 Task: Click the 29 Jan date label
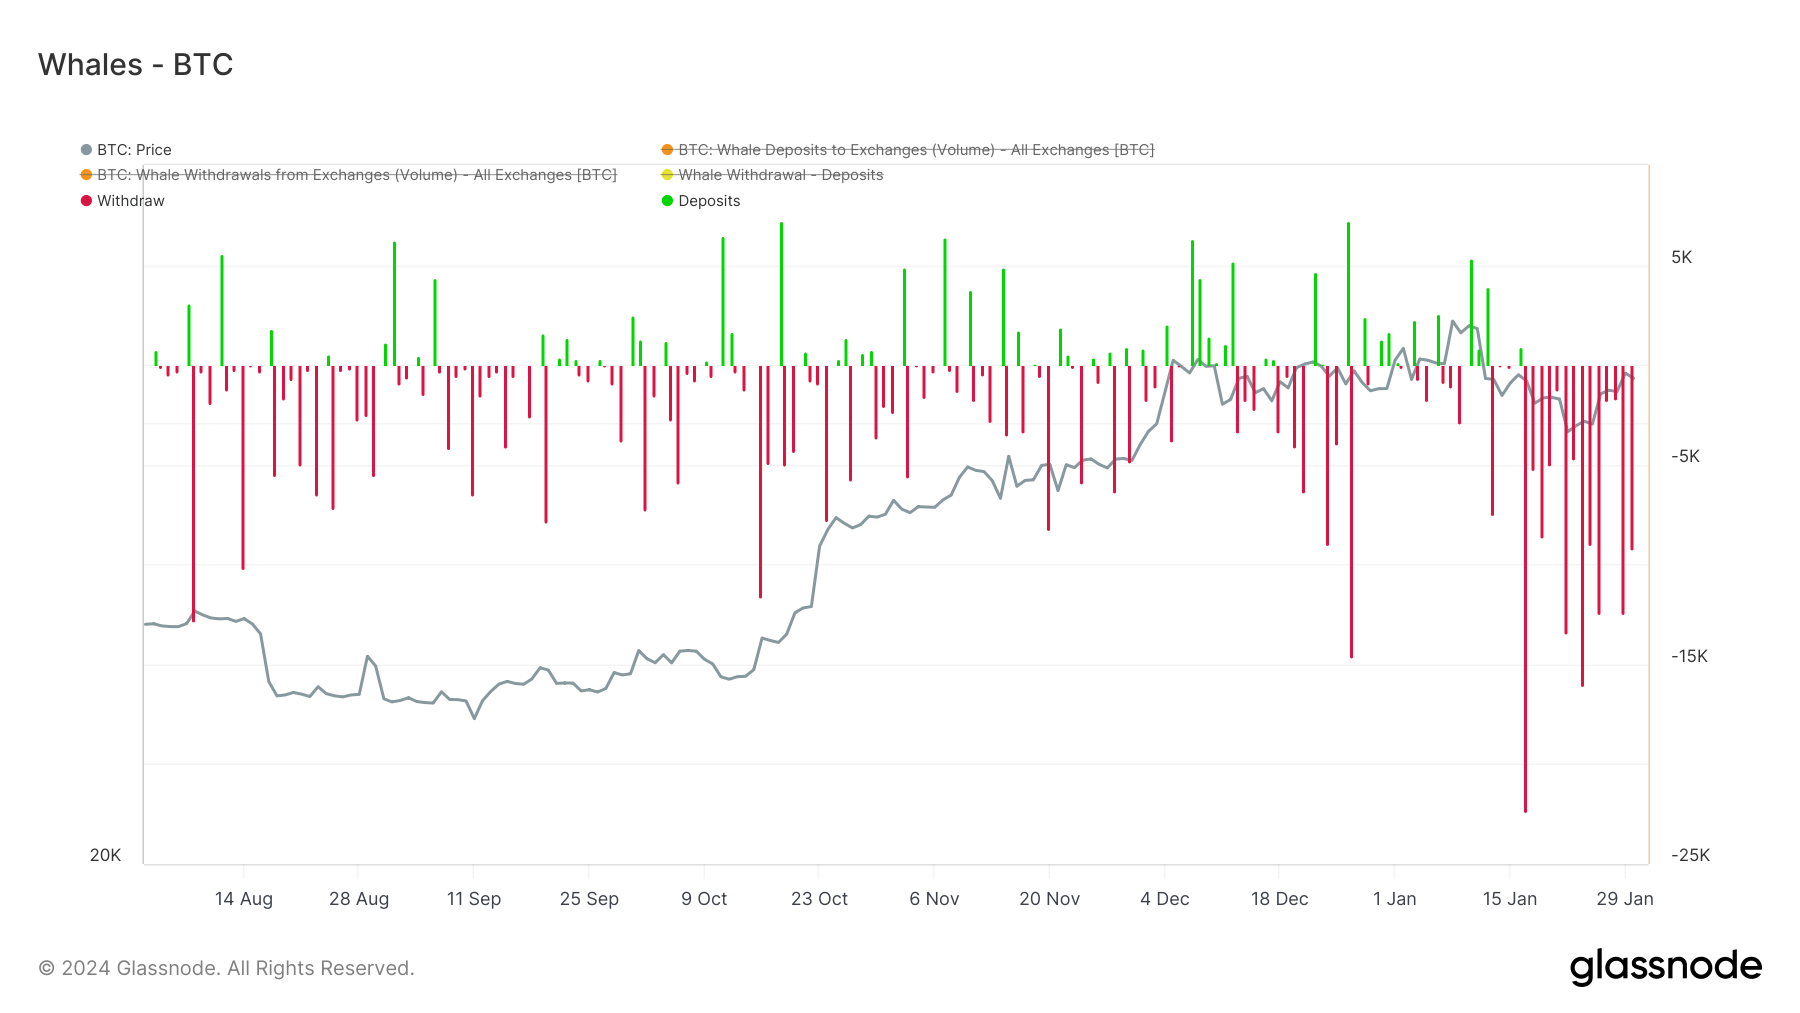point(1624,898)
